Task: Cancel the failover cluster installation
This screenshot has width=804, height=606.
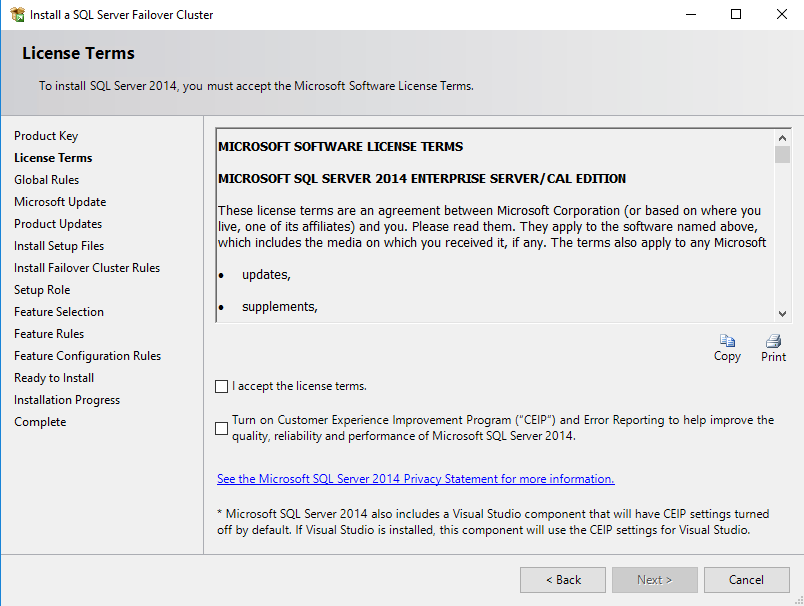Action: (747, 580)
